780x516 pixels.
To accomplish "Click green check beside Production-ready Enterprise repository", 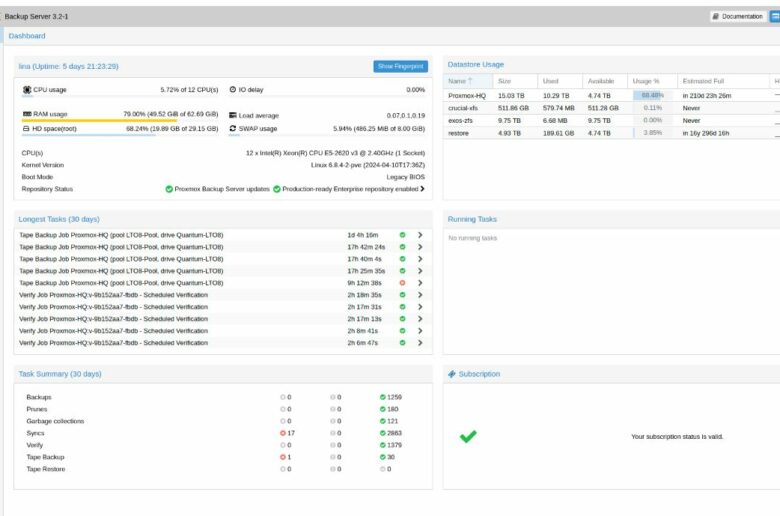I will (x=277, y=189).
